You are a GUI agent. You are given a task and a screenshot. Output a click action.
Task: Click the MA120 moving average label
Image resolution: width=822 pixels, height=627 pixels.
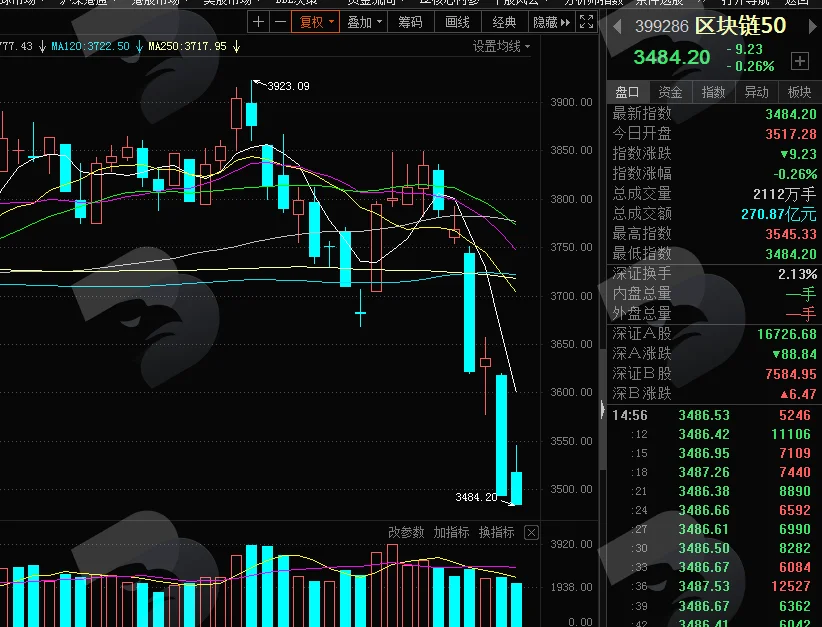pyautogui.click(x=90, y=46)
